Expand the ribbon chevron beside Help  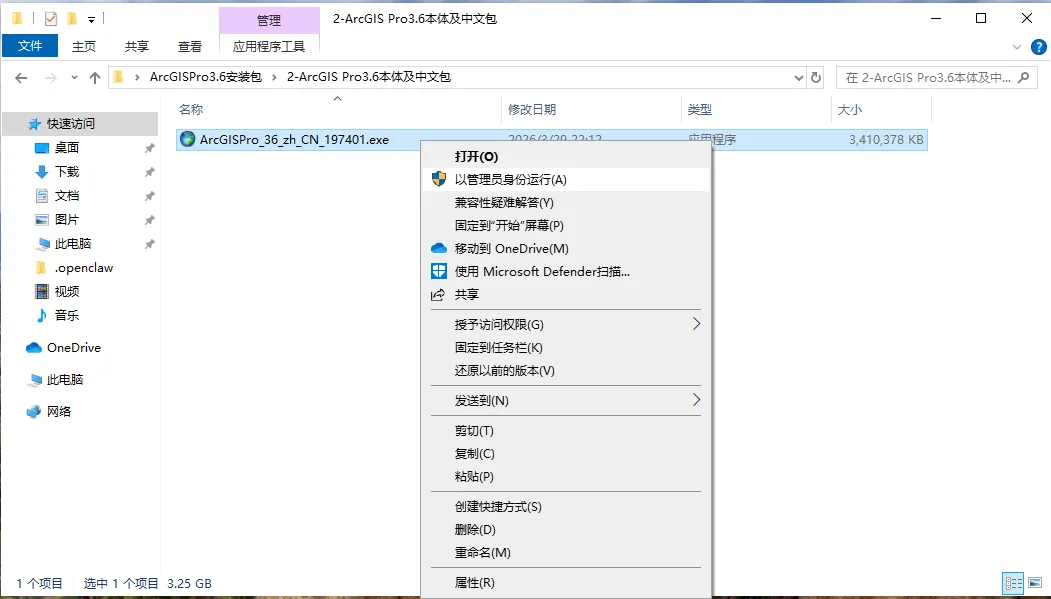[1017, 47]
